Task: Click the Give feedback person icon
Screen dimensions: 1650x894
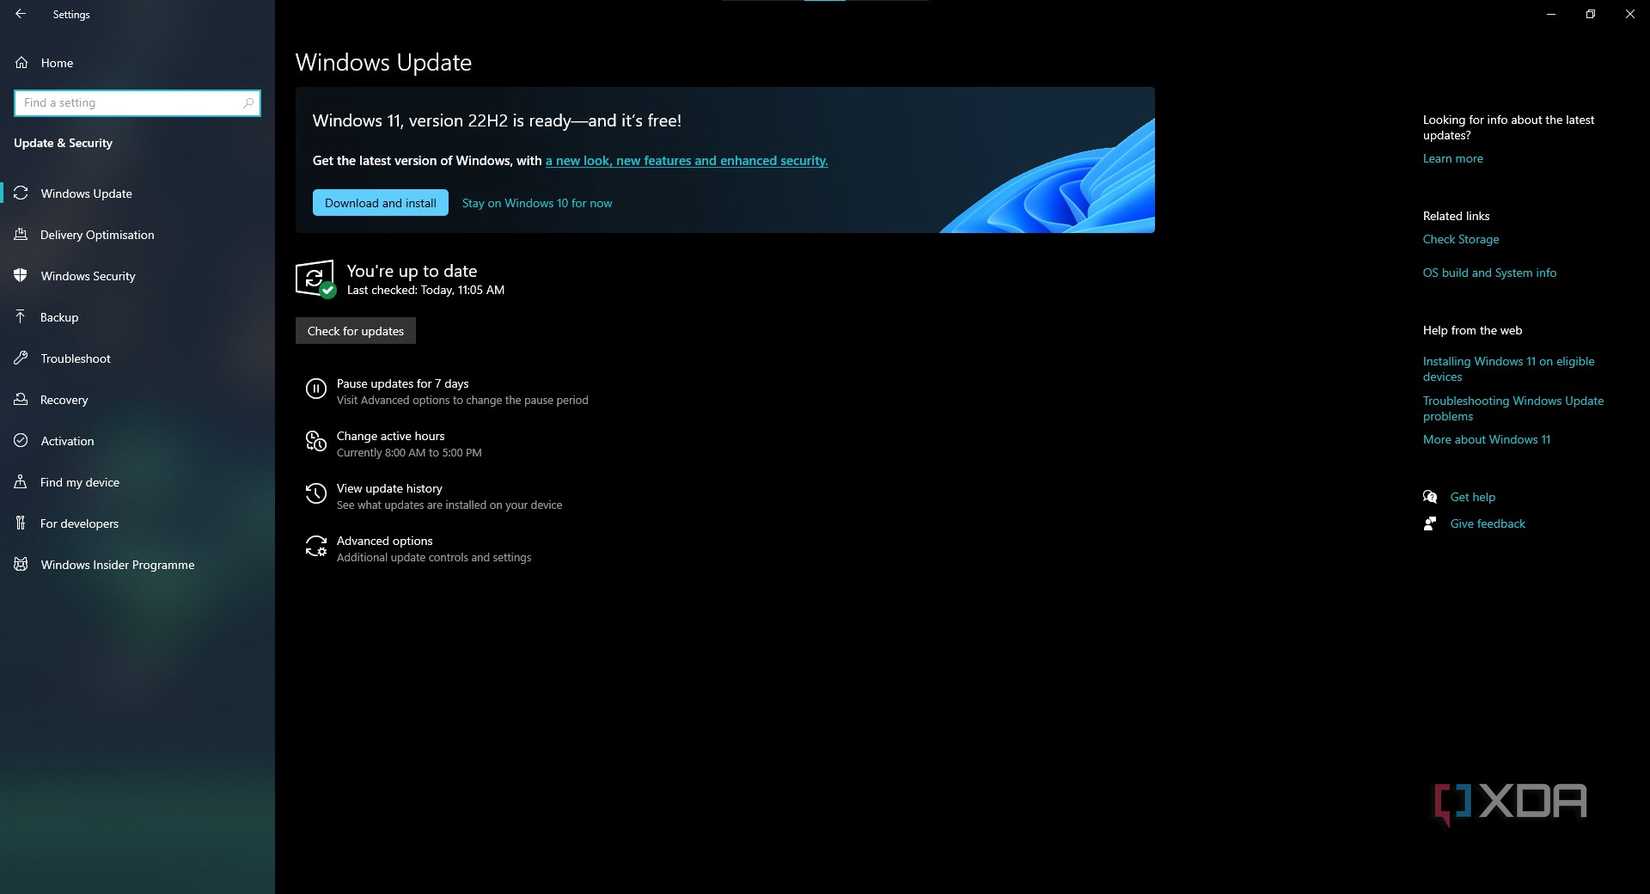Action: point(1430,523)
